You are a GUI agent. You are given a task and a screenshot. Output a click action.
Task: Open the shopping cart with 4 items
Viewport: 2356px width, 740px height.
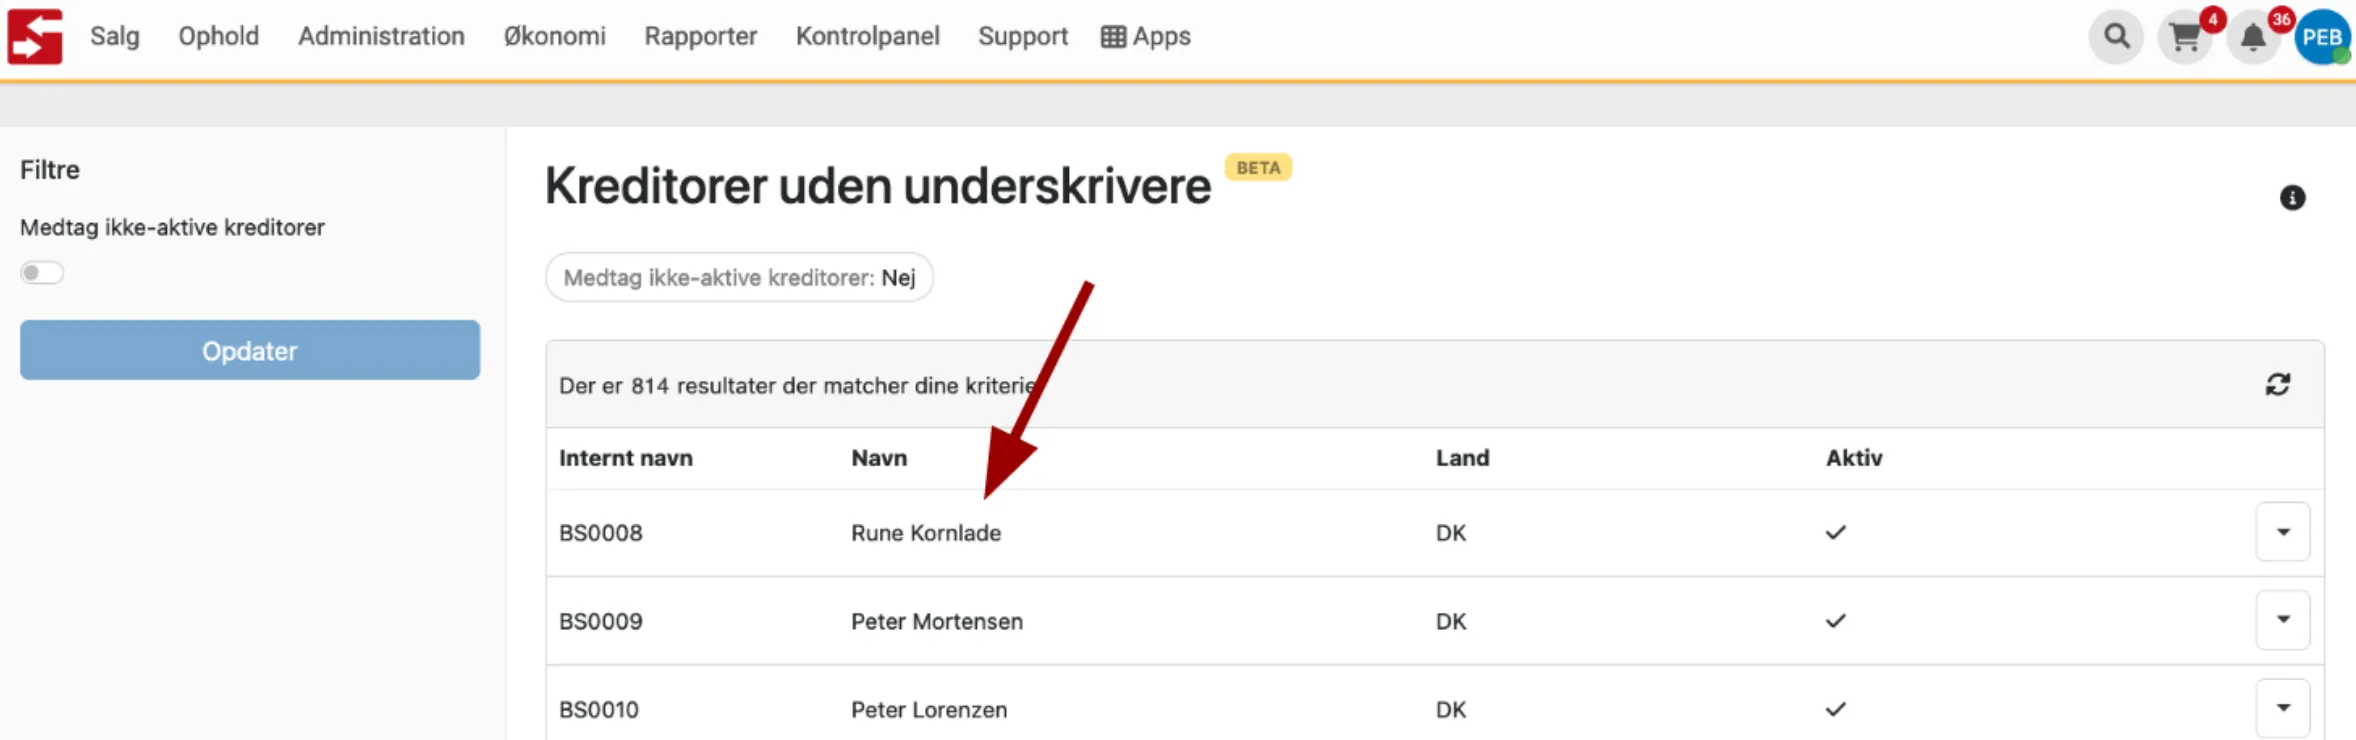click(x=2185, y=38)
